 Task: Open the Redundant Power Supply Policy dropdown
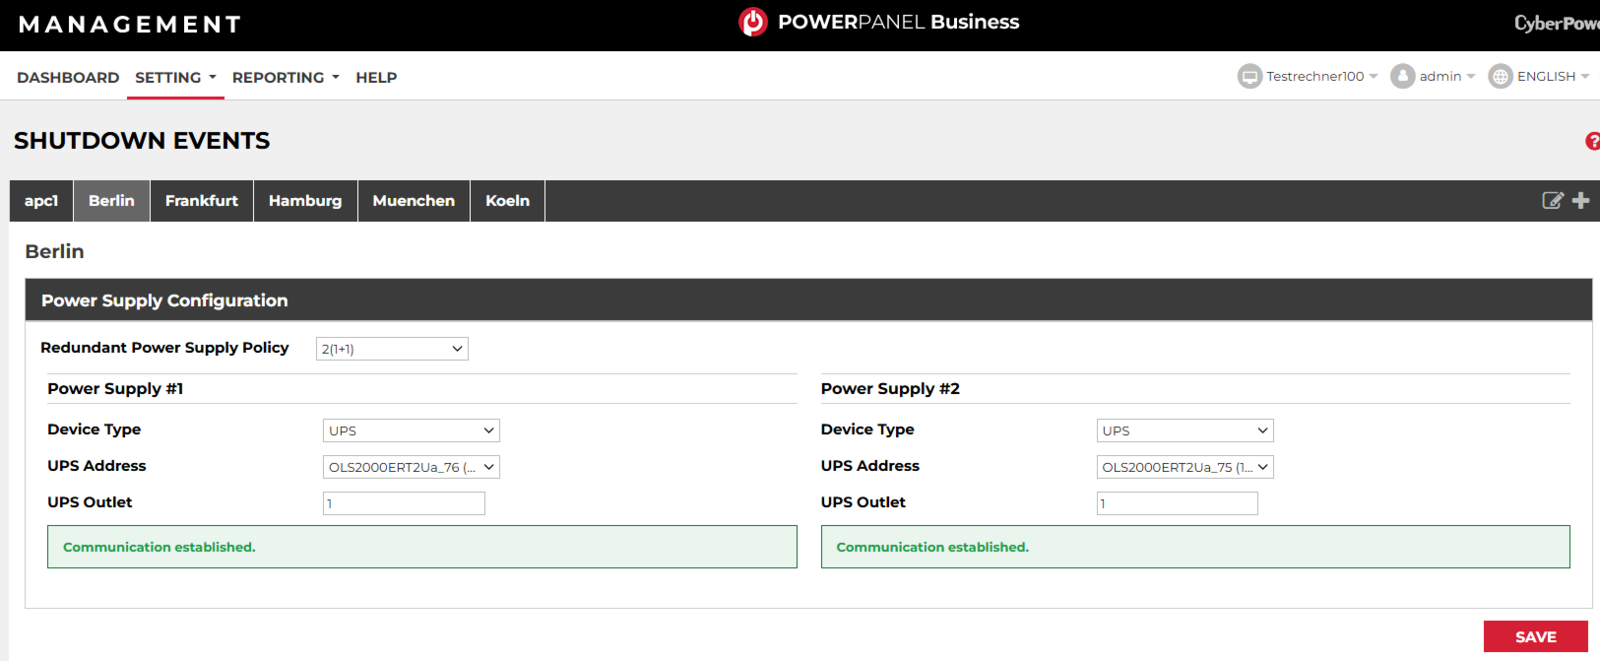point(392,349)
